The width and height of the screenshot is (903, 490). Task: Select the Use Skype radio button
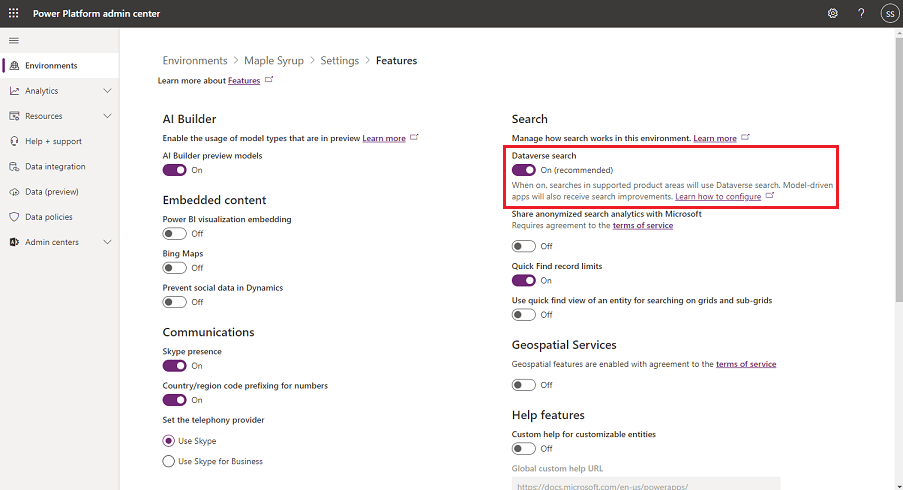pos(168,440)
